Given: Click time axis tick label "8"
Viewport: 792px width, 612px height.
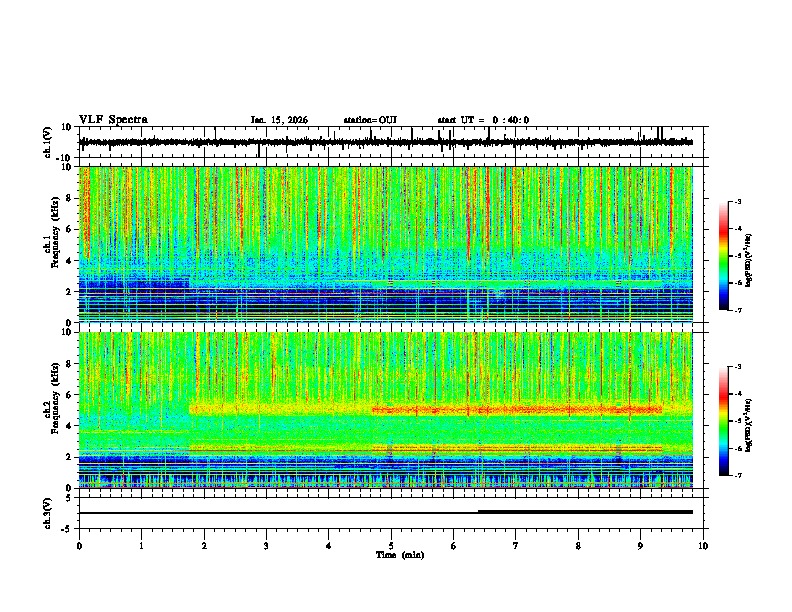Looking at the screenshot, I should (578, 546).
